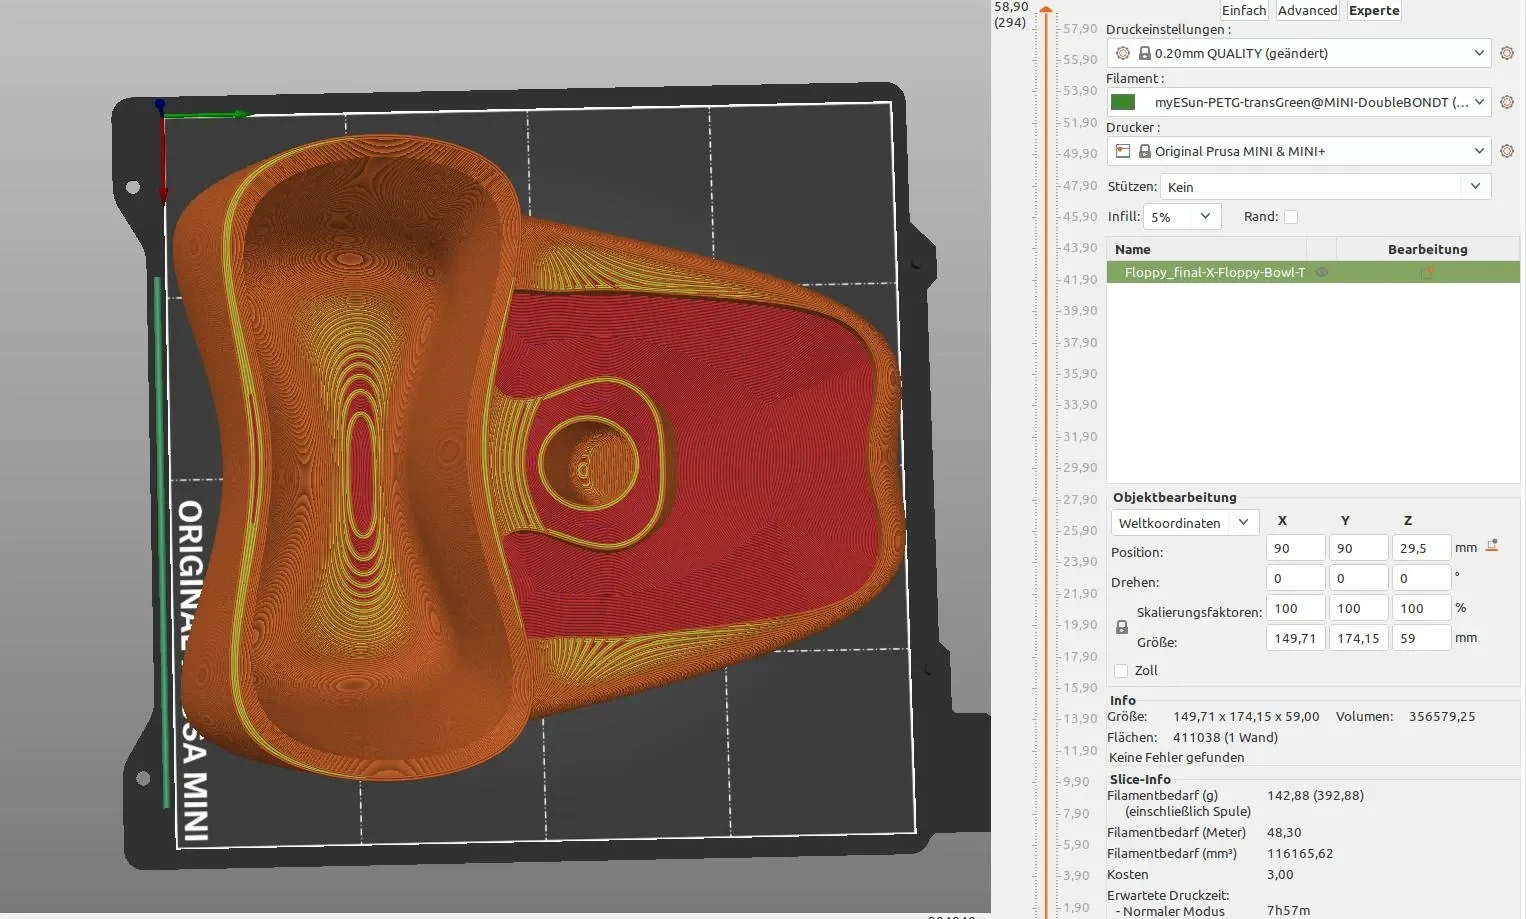Toggle visibility eye of the Floppy-Bowl object
The width and height of the screenshot is (1526, 919).
click(x=1322, y=272)
